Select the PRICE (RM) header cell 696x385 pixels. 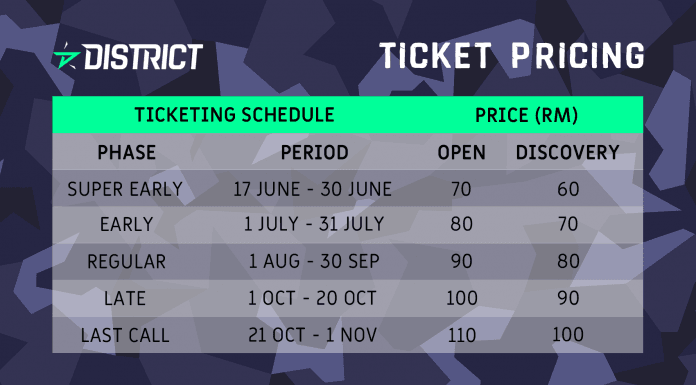[526, 115]
